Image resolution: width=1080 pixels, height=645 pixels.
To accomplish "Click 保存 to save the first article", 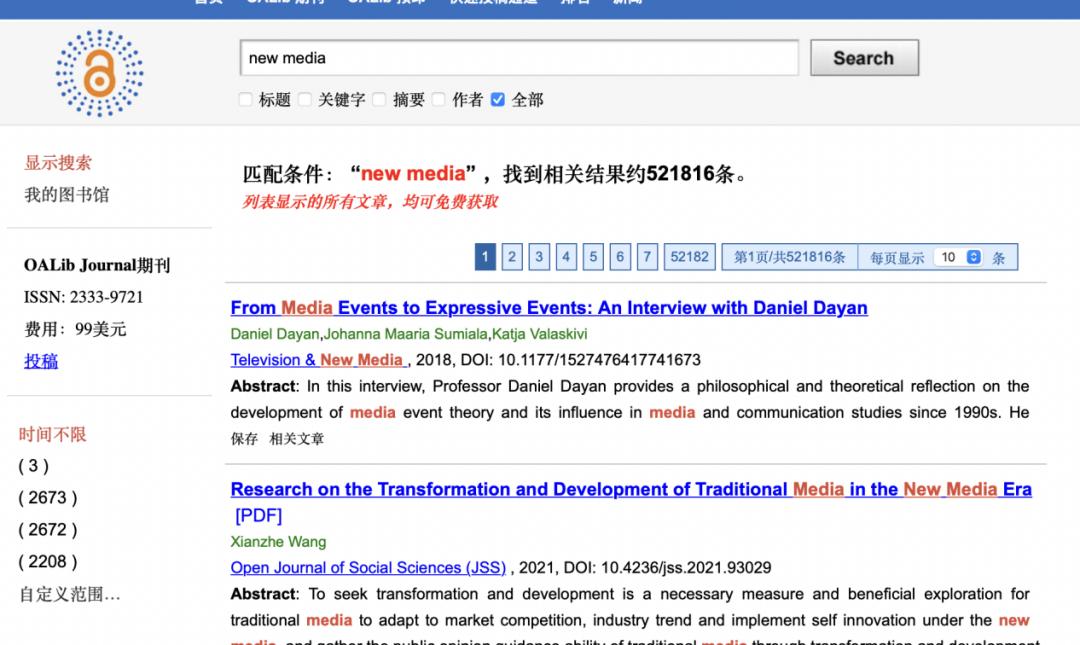I will 246,438.
